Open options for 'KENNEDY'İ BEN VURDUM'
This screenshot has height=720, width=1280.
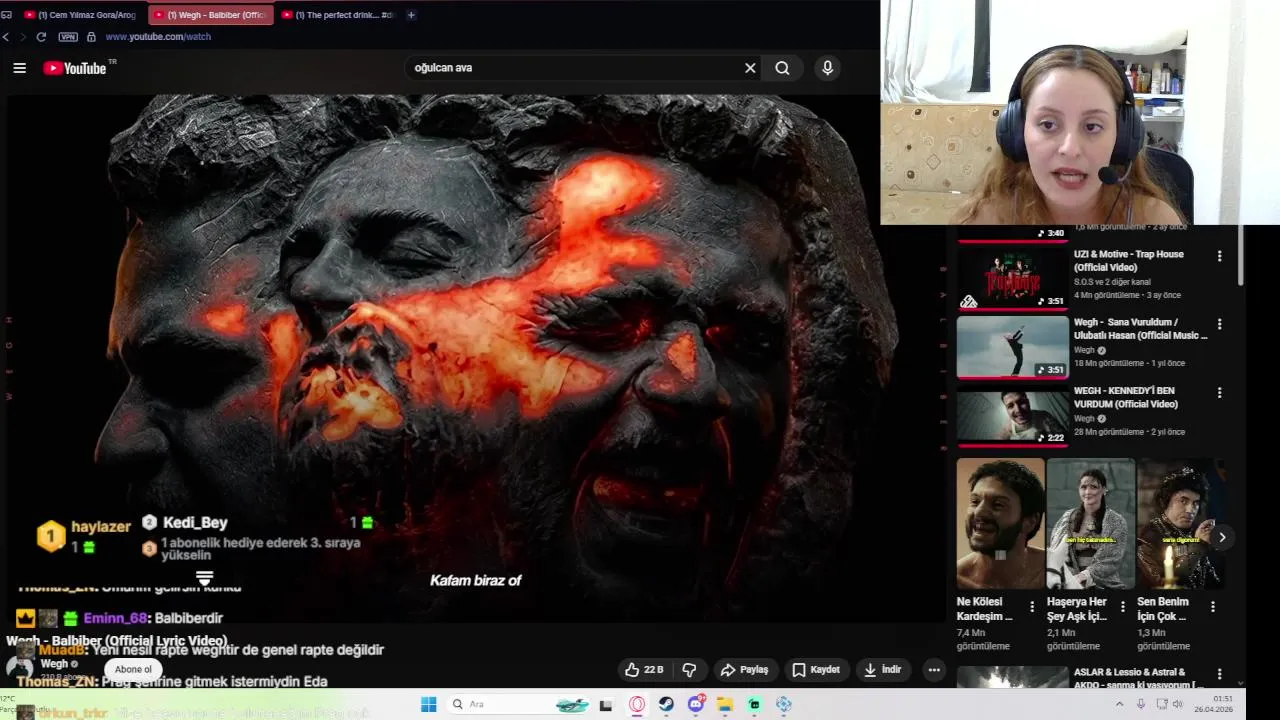tap(1219, 392)
